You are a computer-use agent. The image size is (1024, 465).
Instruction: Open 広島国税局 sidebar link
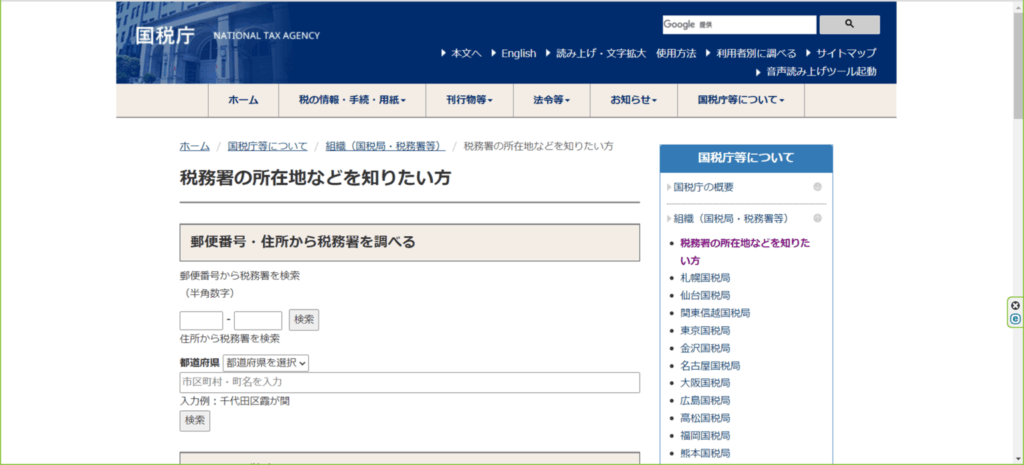tap(705, 400)
